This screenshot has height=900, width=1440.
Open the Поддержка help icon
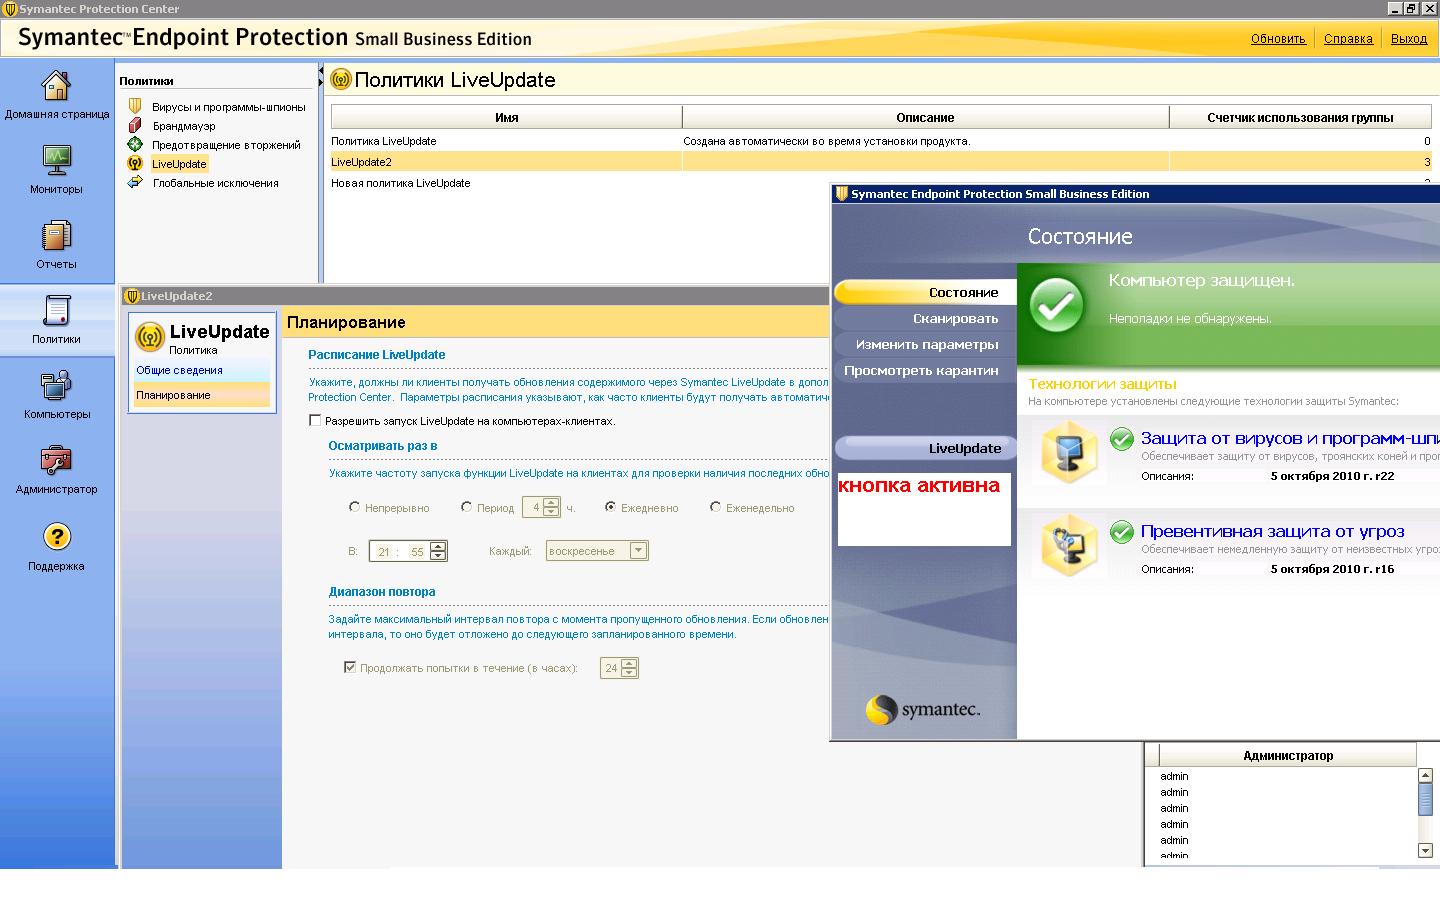tap(56, 537)
